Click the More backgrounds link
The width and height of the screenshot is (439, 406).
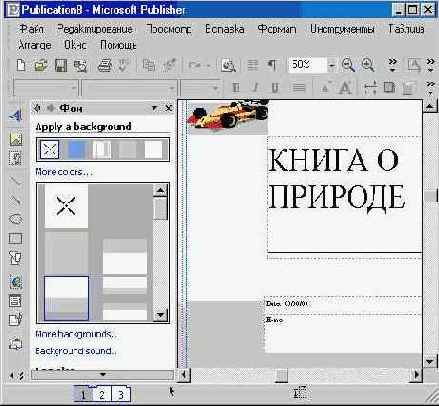(x=76, y=334)
